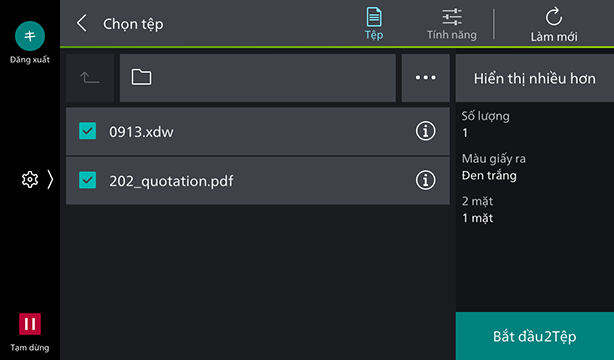Open the Số lượng quantity setting
This screenshot has width=614, height=360.
click(x=486, y=124)
